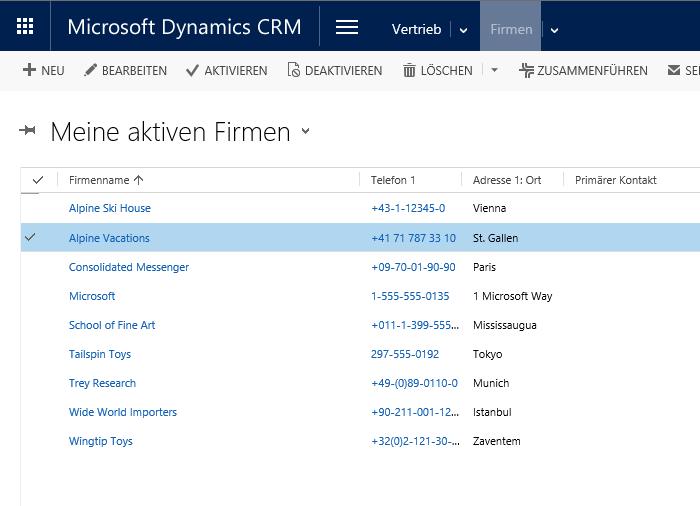This screenshot has height=506, width=700.
Task: Switch to the Firmen navigation tab
Action: (511, 29)
